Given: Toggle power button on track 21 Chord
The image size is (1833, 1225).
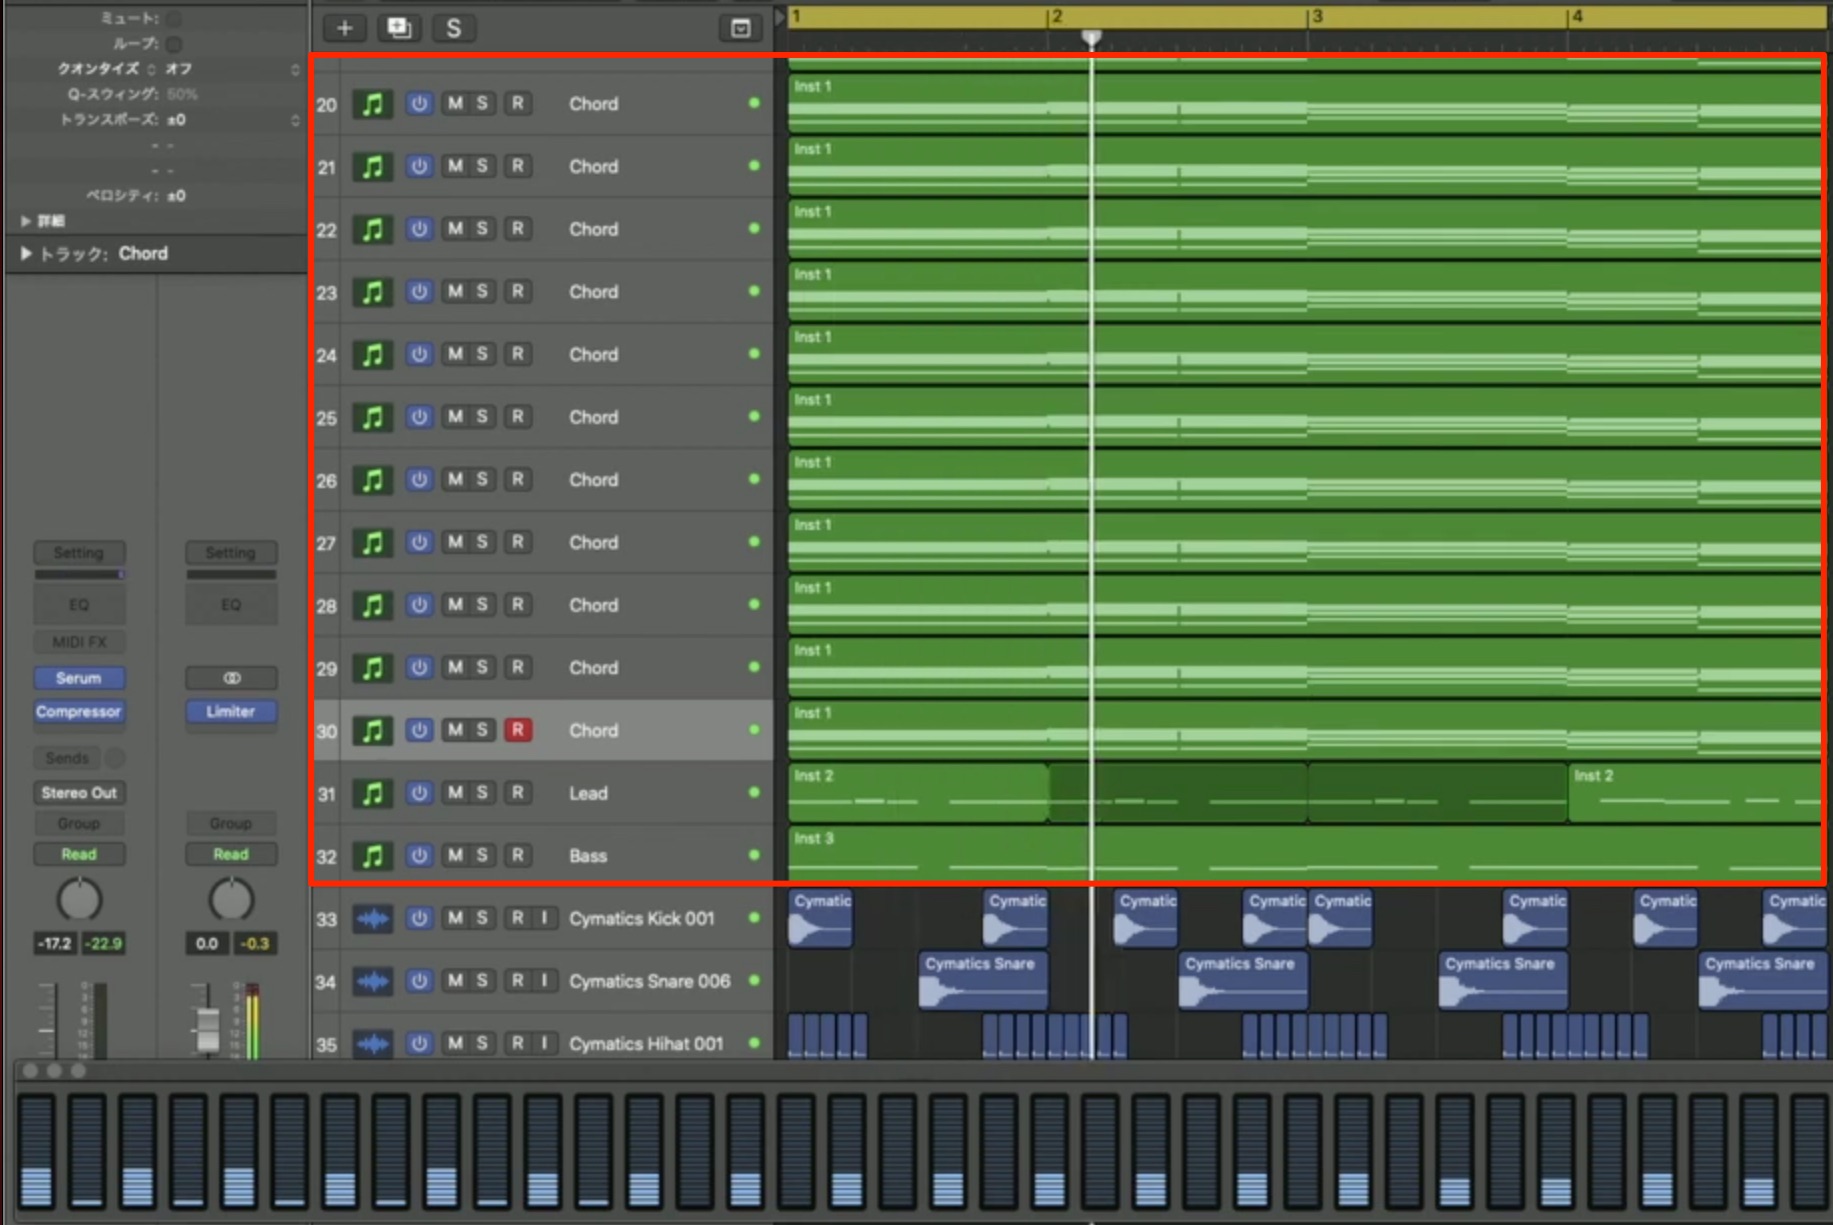Looking at the screenshot, I should [x=419, y=166].
